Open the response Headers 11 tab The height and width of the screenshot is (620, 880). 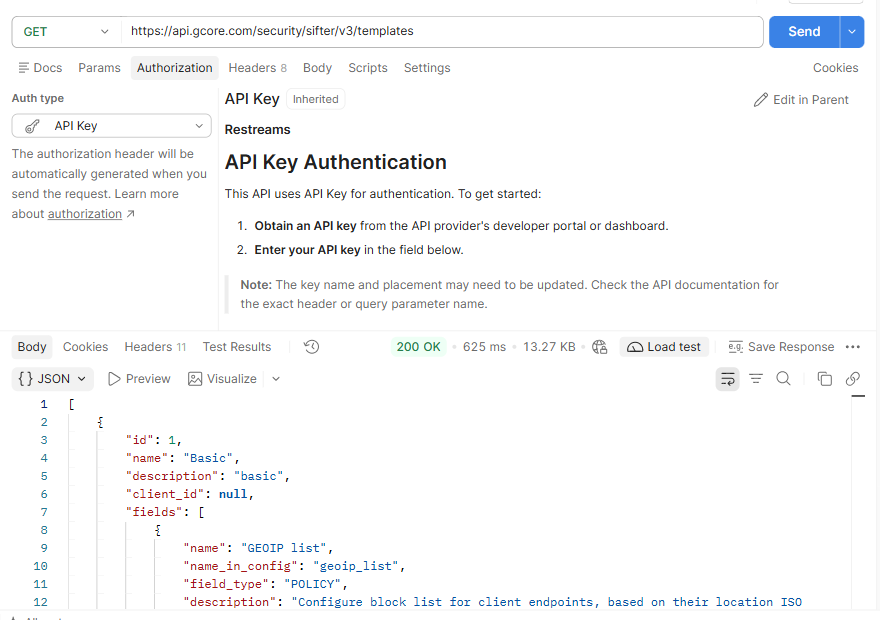point(155,347)
